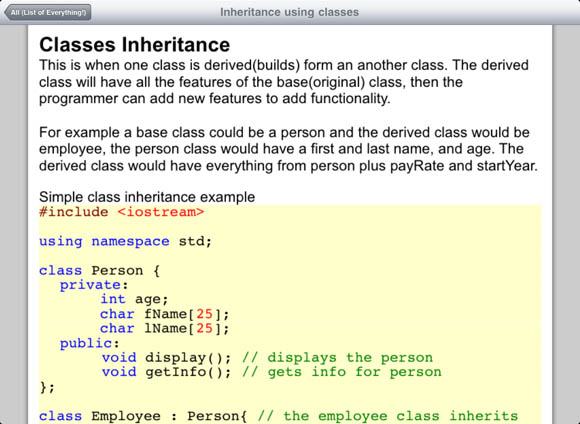
Task: Click the 'class Employee : Person{' code line
Action: tap(143, 416)
